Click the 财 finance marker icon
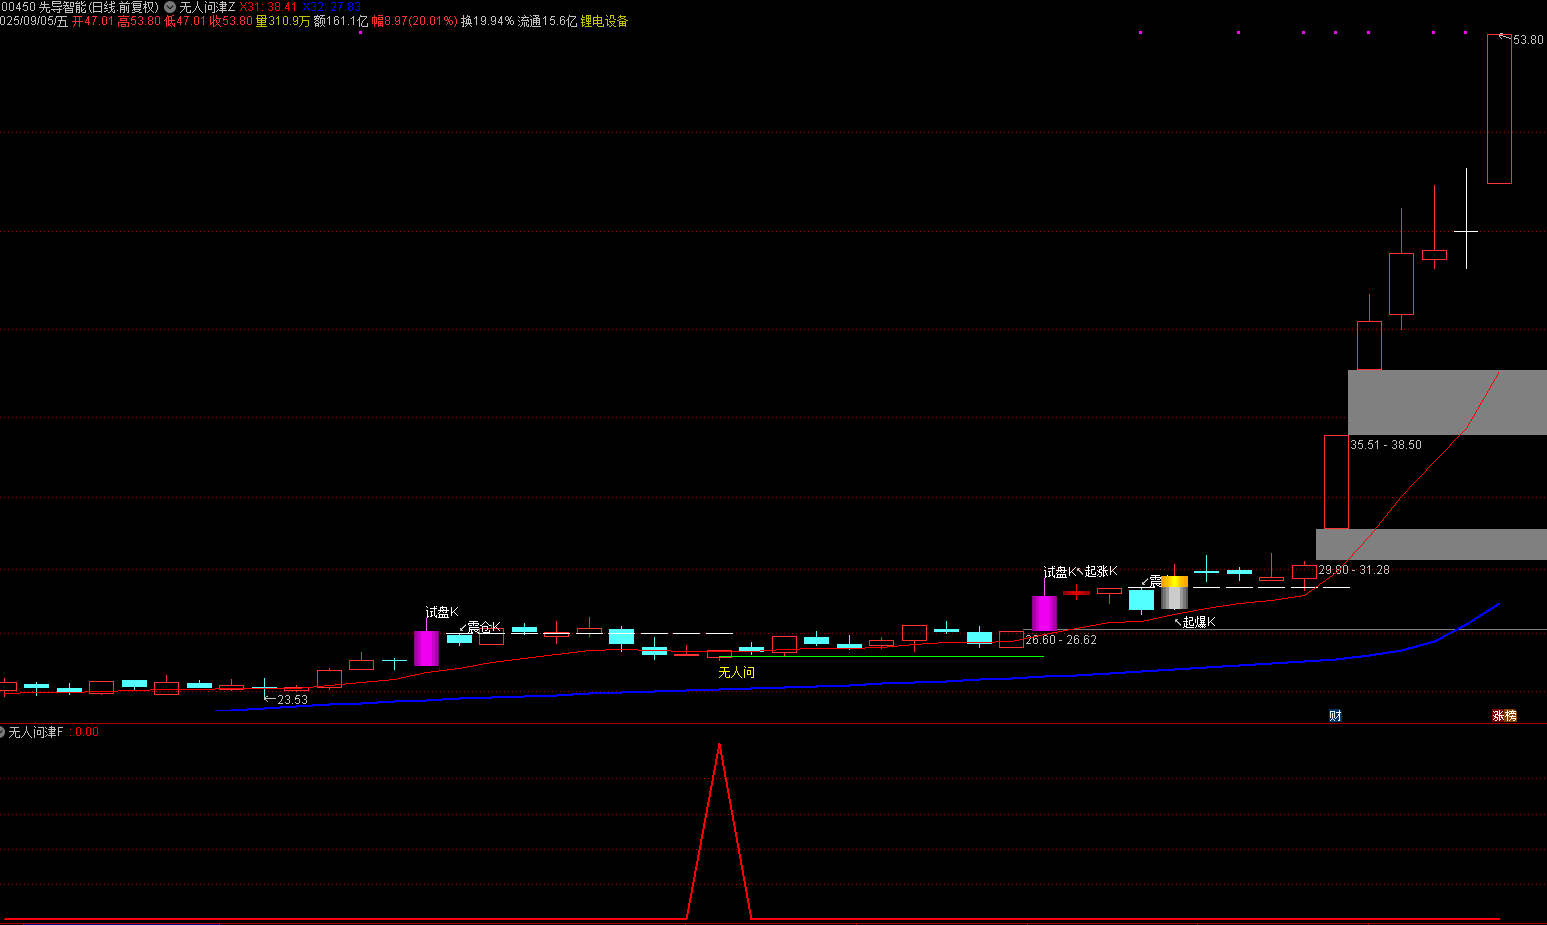The height and width of the screenshot is (925, 1547). coord(1335,716)
